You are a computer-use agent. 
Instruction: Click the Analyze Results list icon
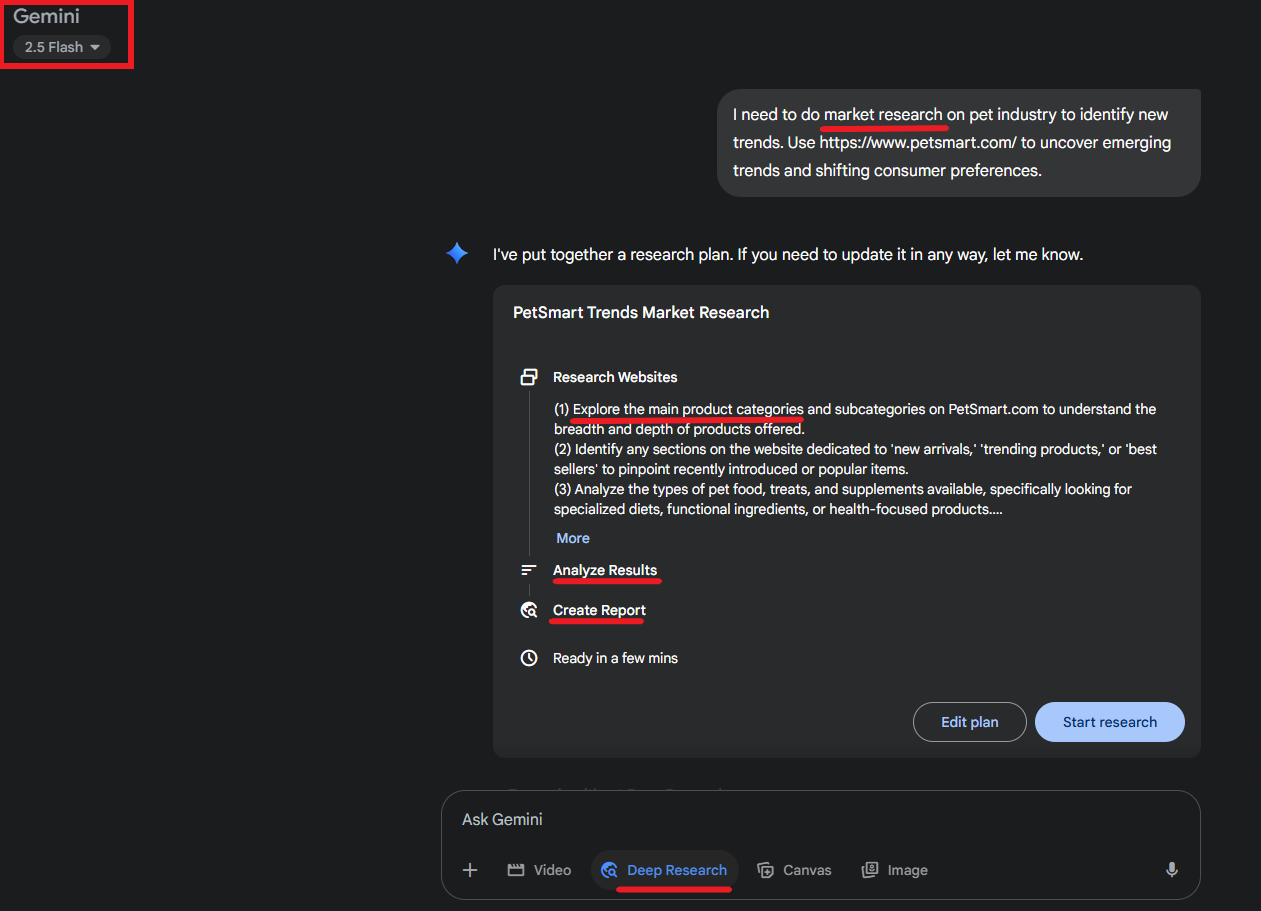pos(529,570)
